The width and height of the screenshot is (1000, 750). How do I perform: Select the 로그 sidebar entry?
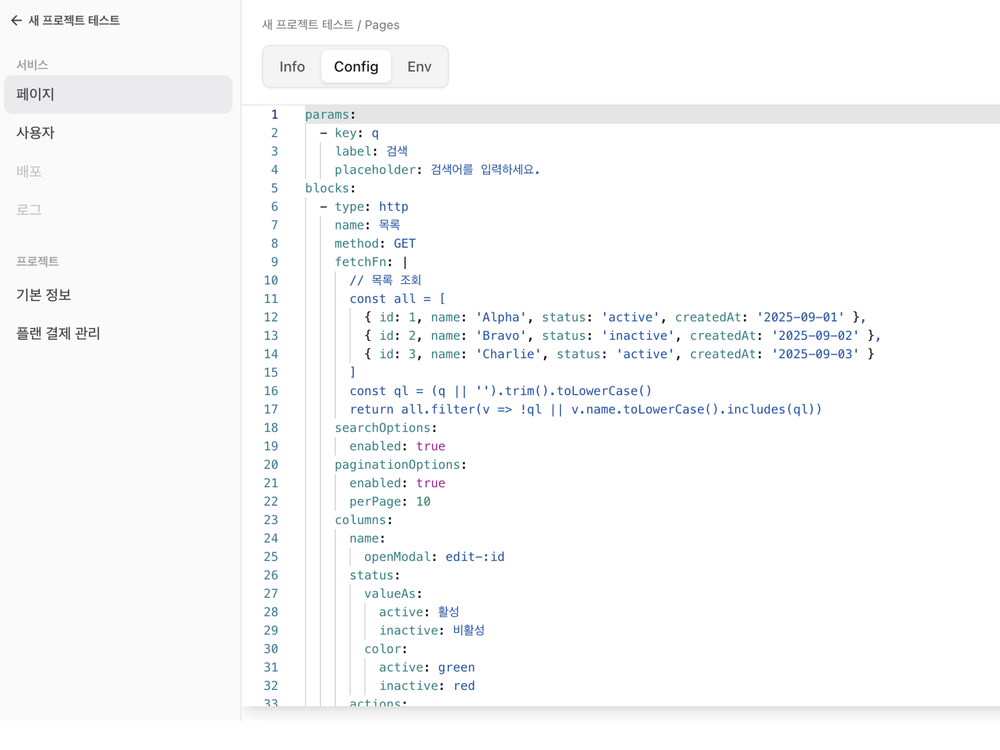pos(29,210)
